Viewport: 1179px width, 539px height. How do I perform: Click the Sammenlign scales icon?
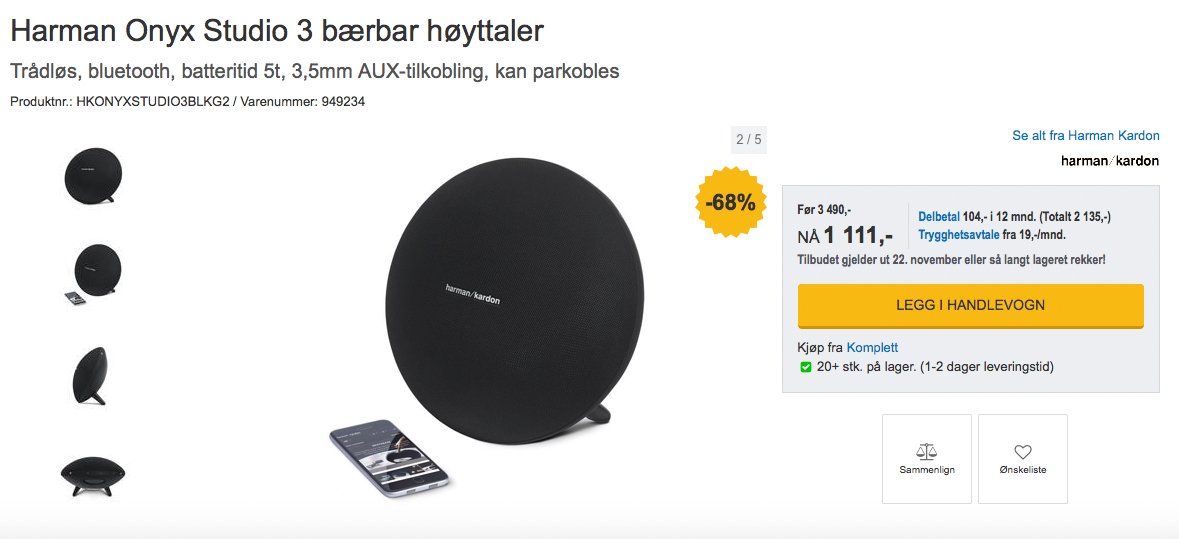tap(926, 451)
